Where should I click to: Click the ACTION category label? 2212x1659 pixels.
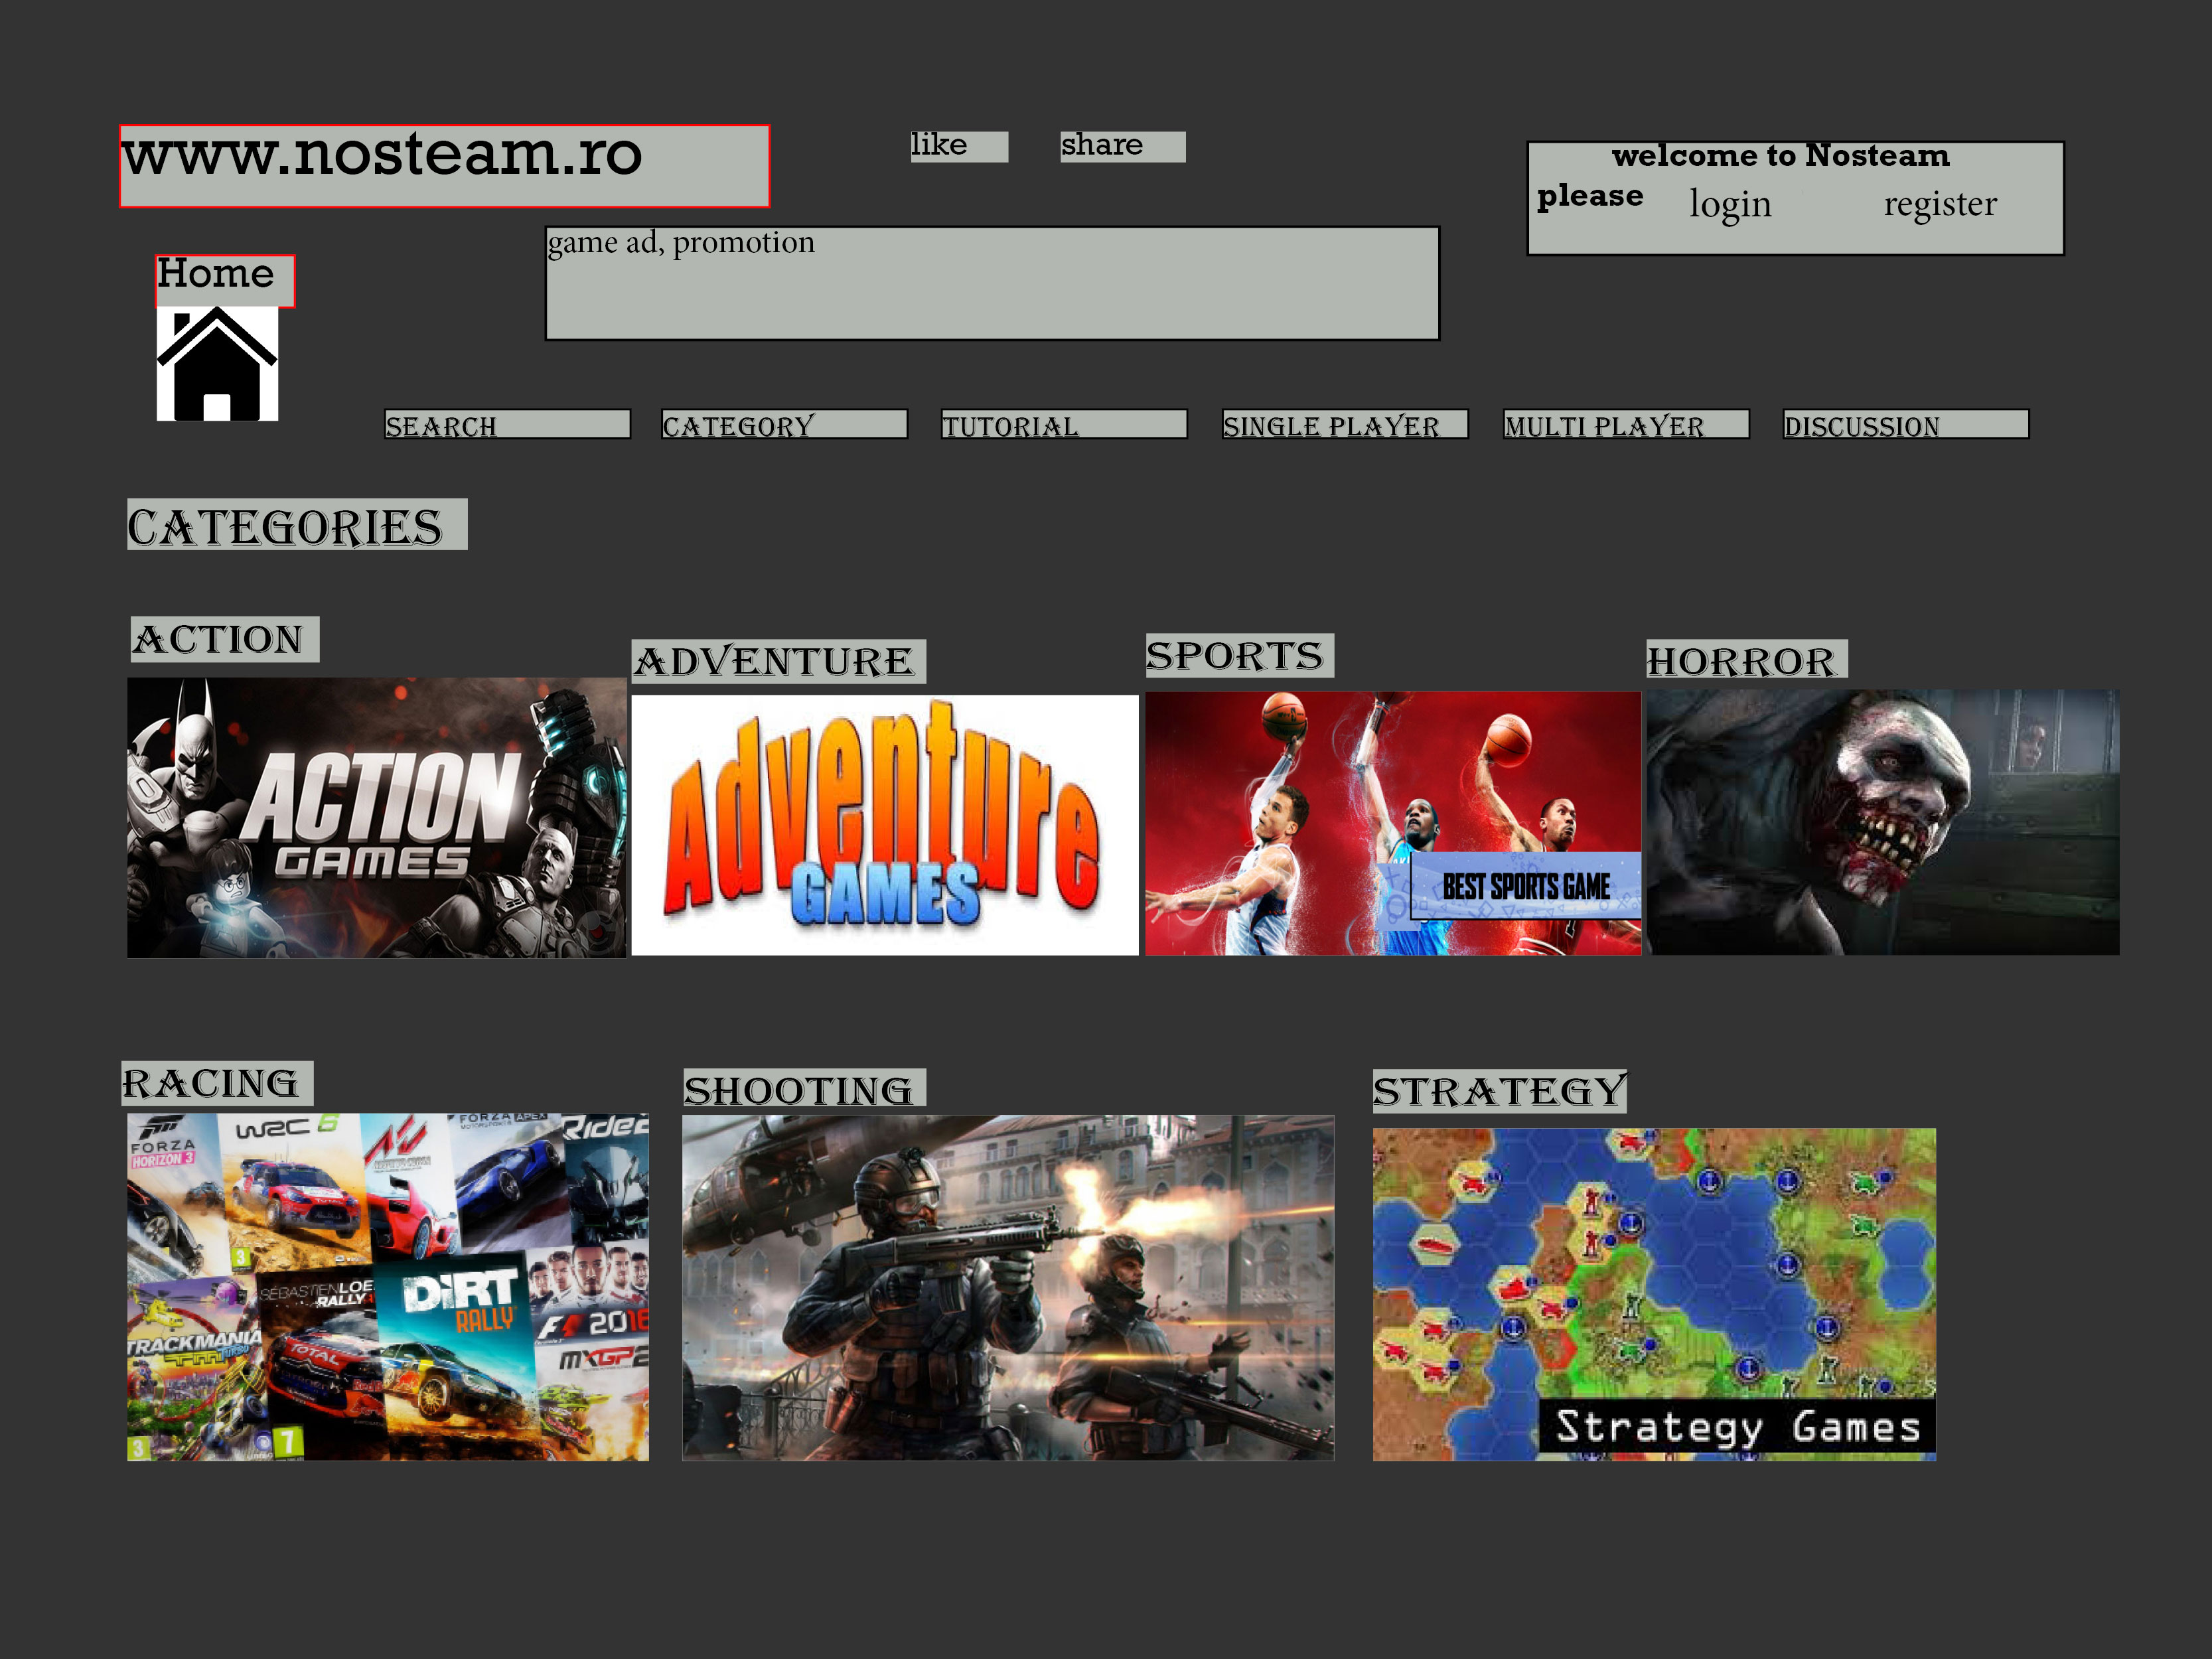coord(225,639)
